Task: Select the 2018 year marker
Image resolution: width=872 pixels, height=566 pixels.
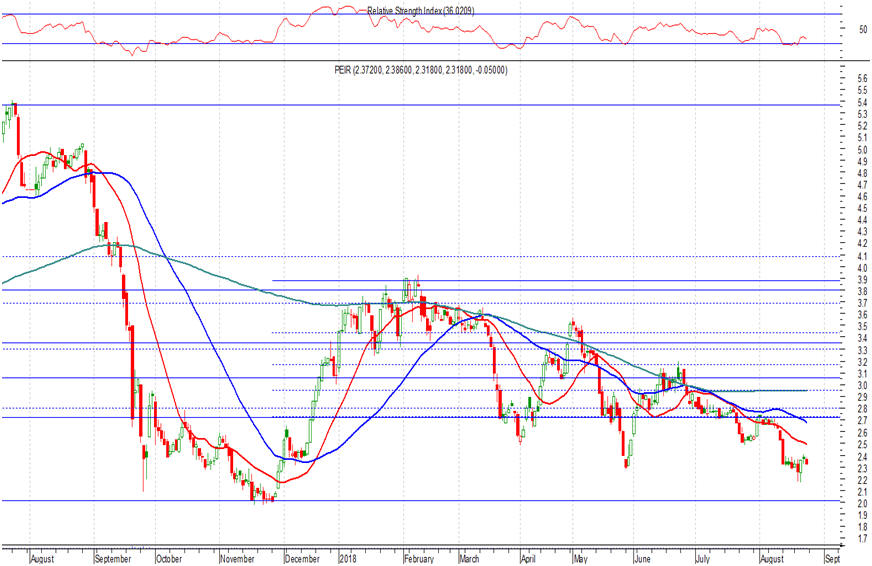Action: point(348,559)
